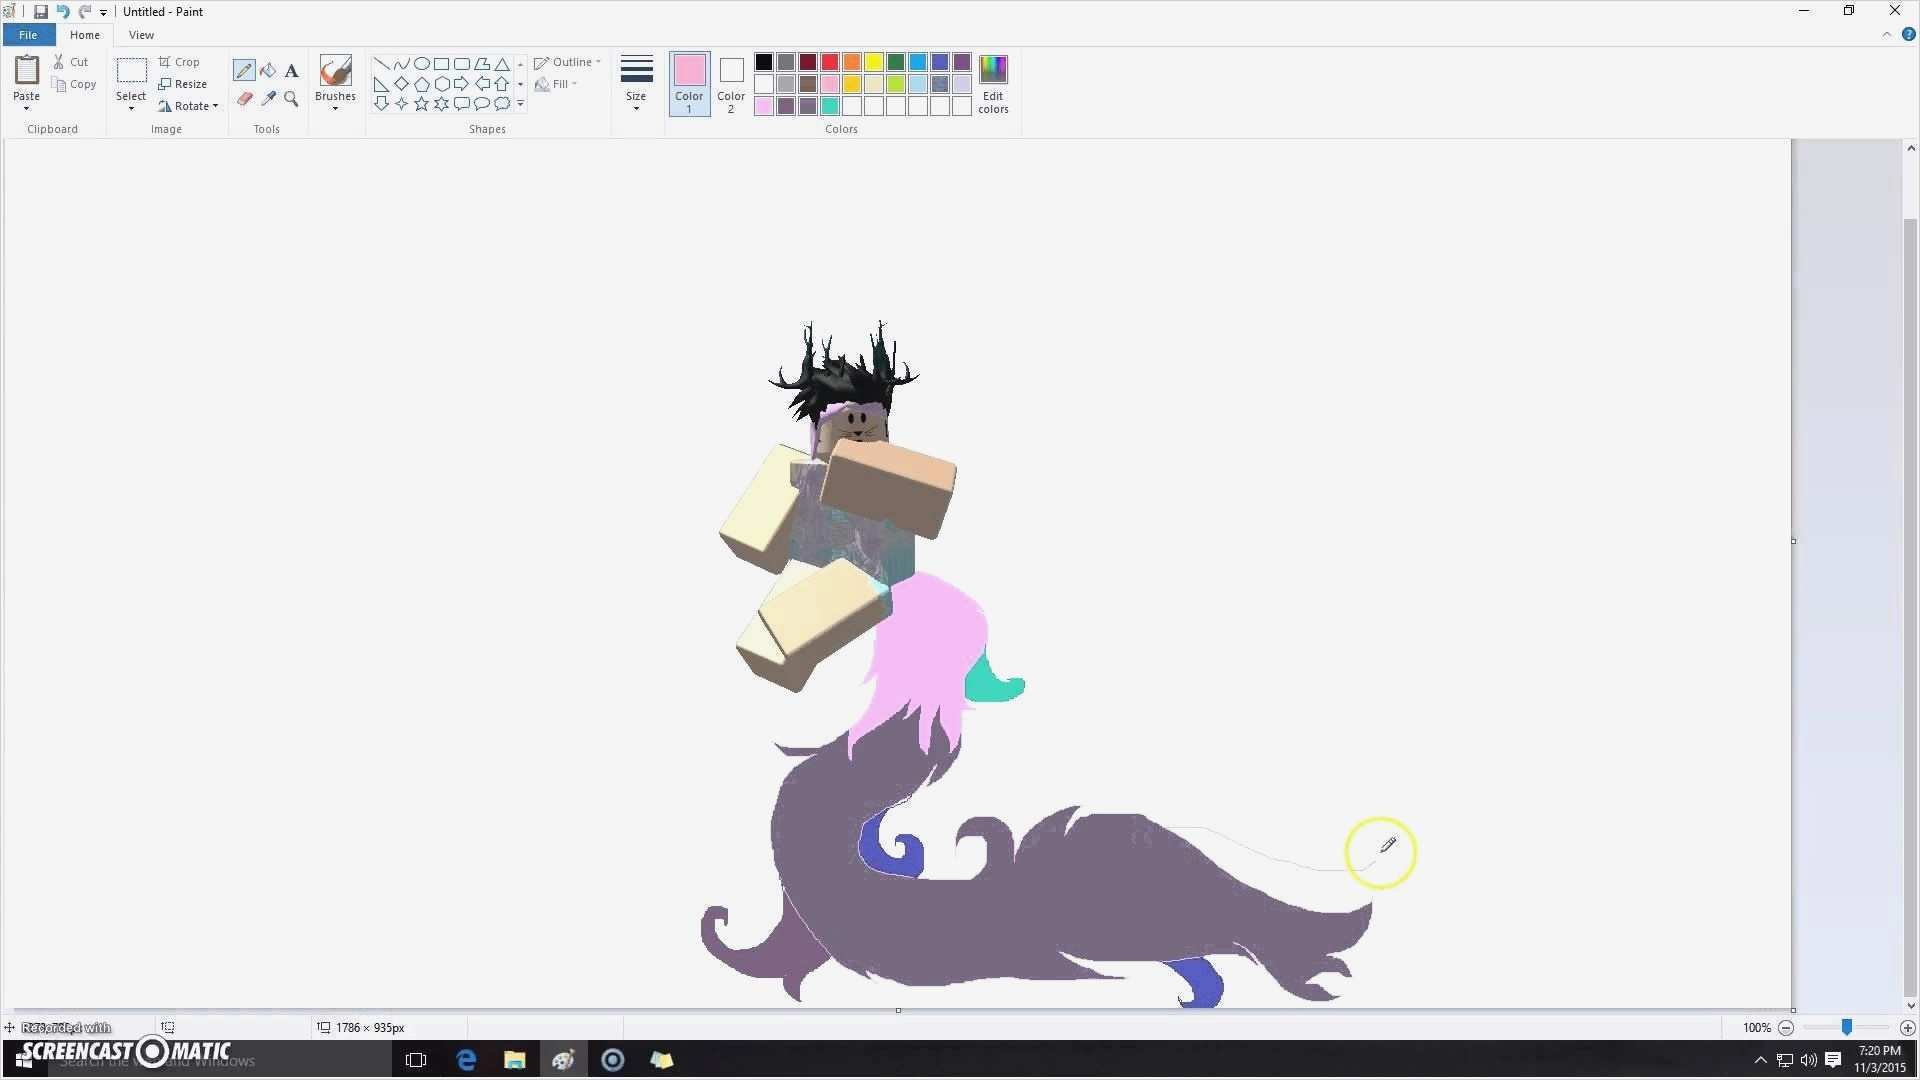Click the Resize button
Screen dimensions: 1920x1080
point(183,84)
